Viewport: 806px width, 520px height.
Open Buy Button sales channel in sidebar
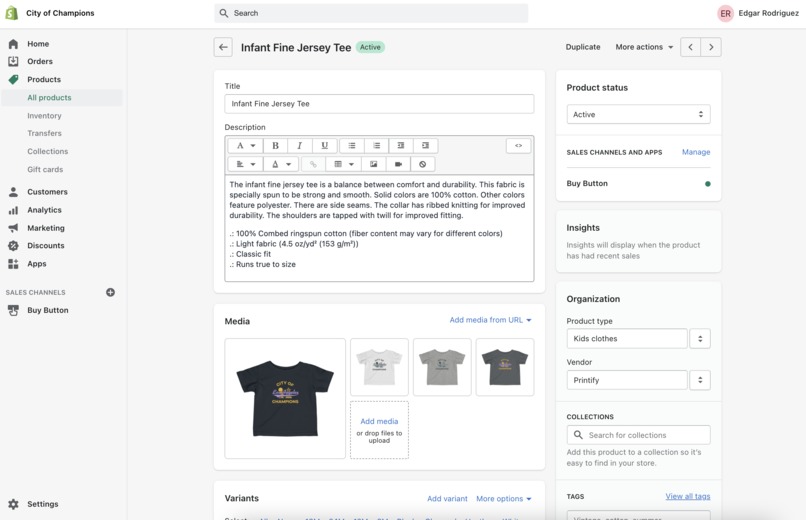tap(48, 310)
